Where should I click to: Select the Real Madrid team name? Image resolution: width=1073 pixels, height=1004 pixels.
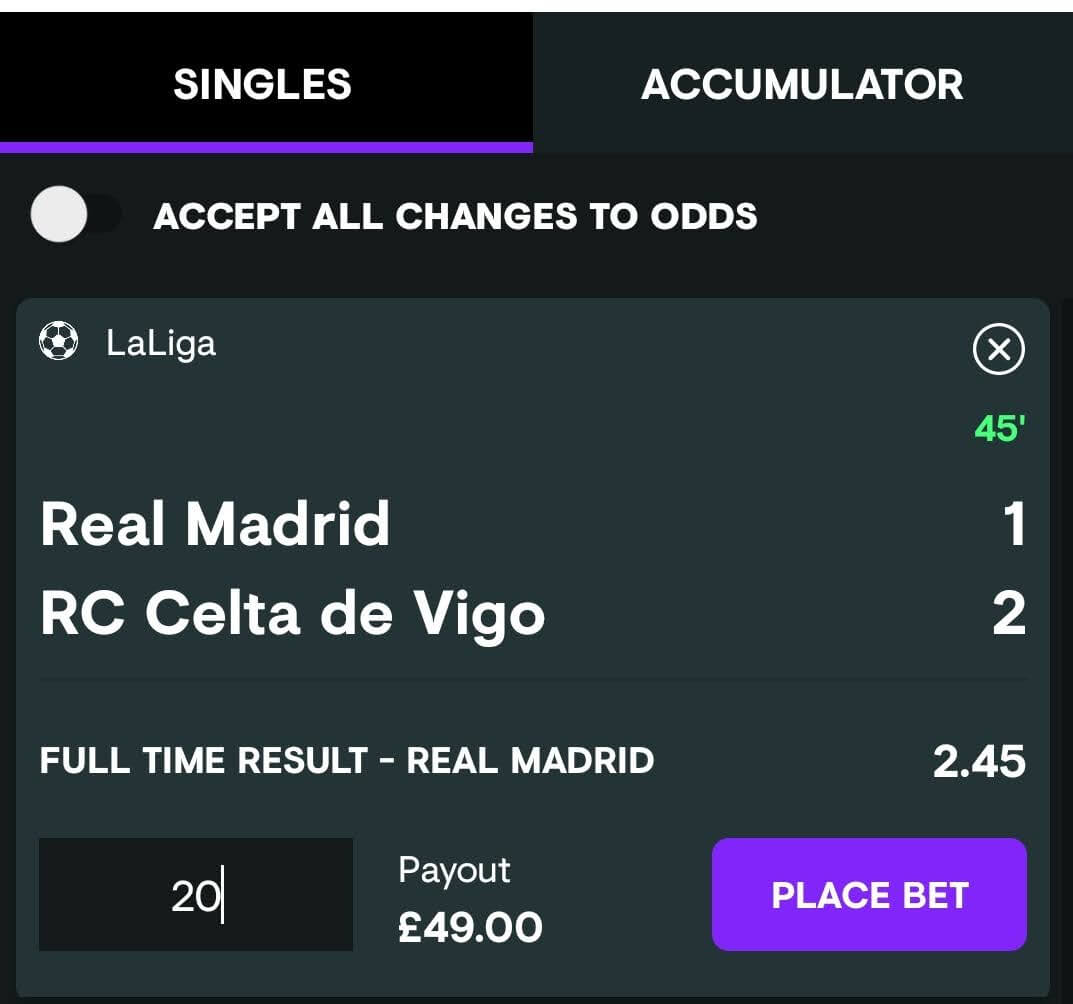(x=215, y=524)
